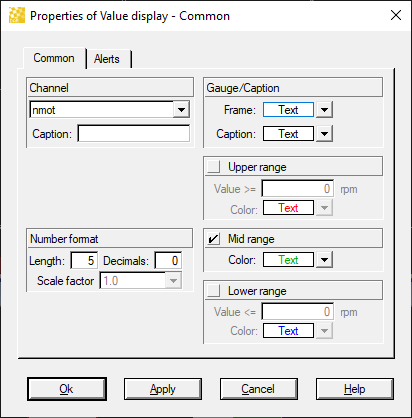This screenshot has width=412, height=418.
Task: Close the Properties of Value display dialog
Action: 396,15
